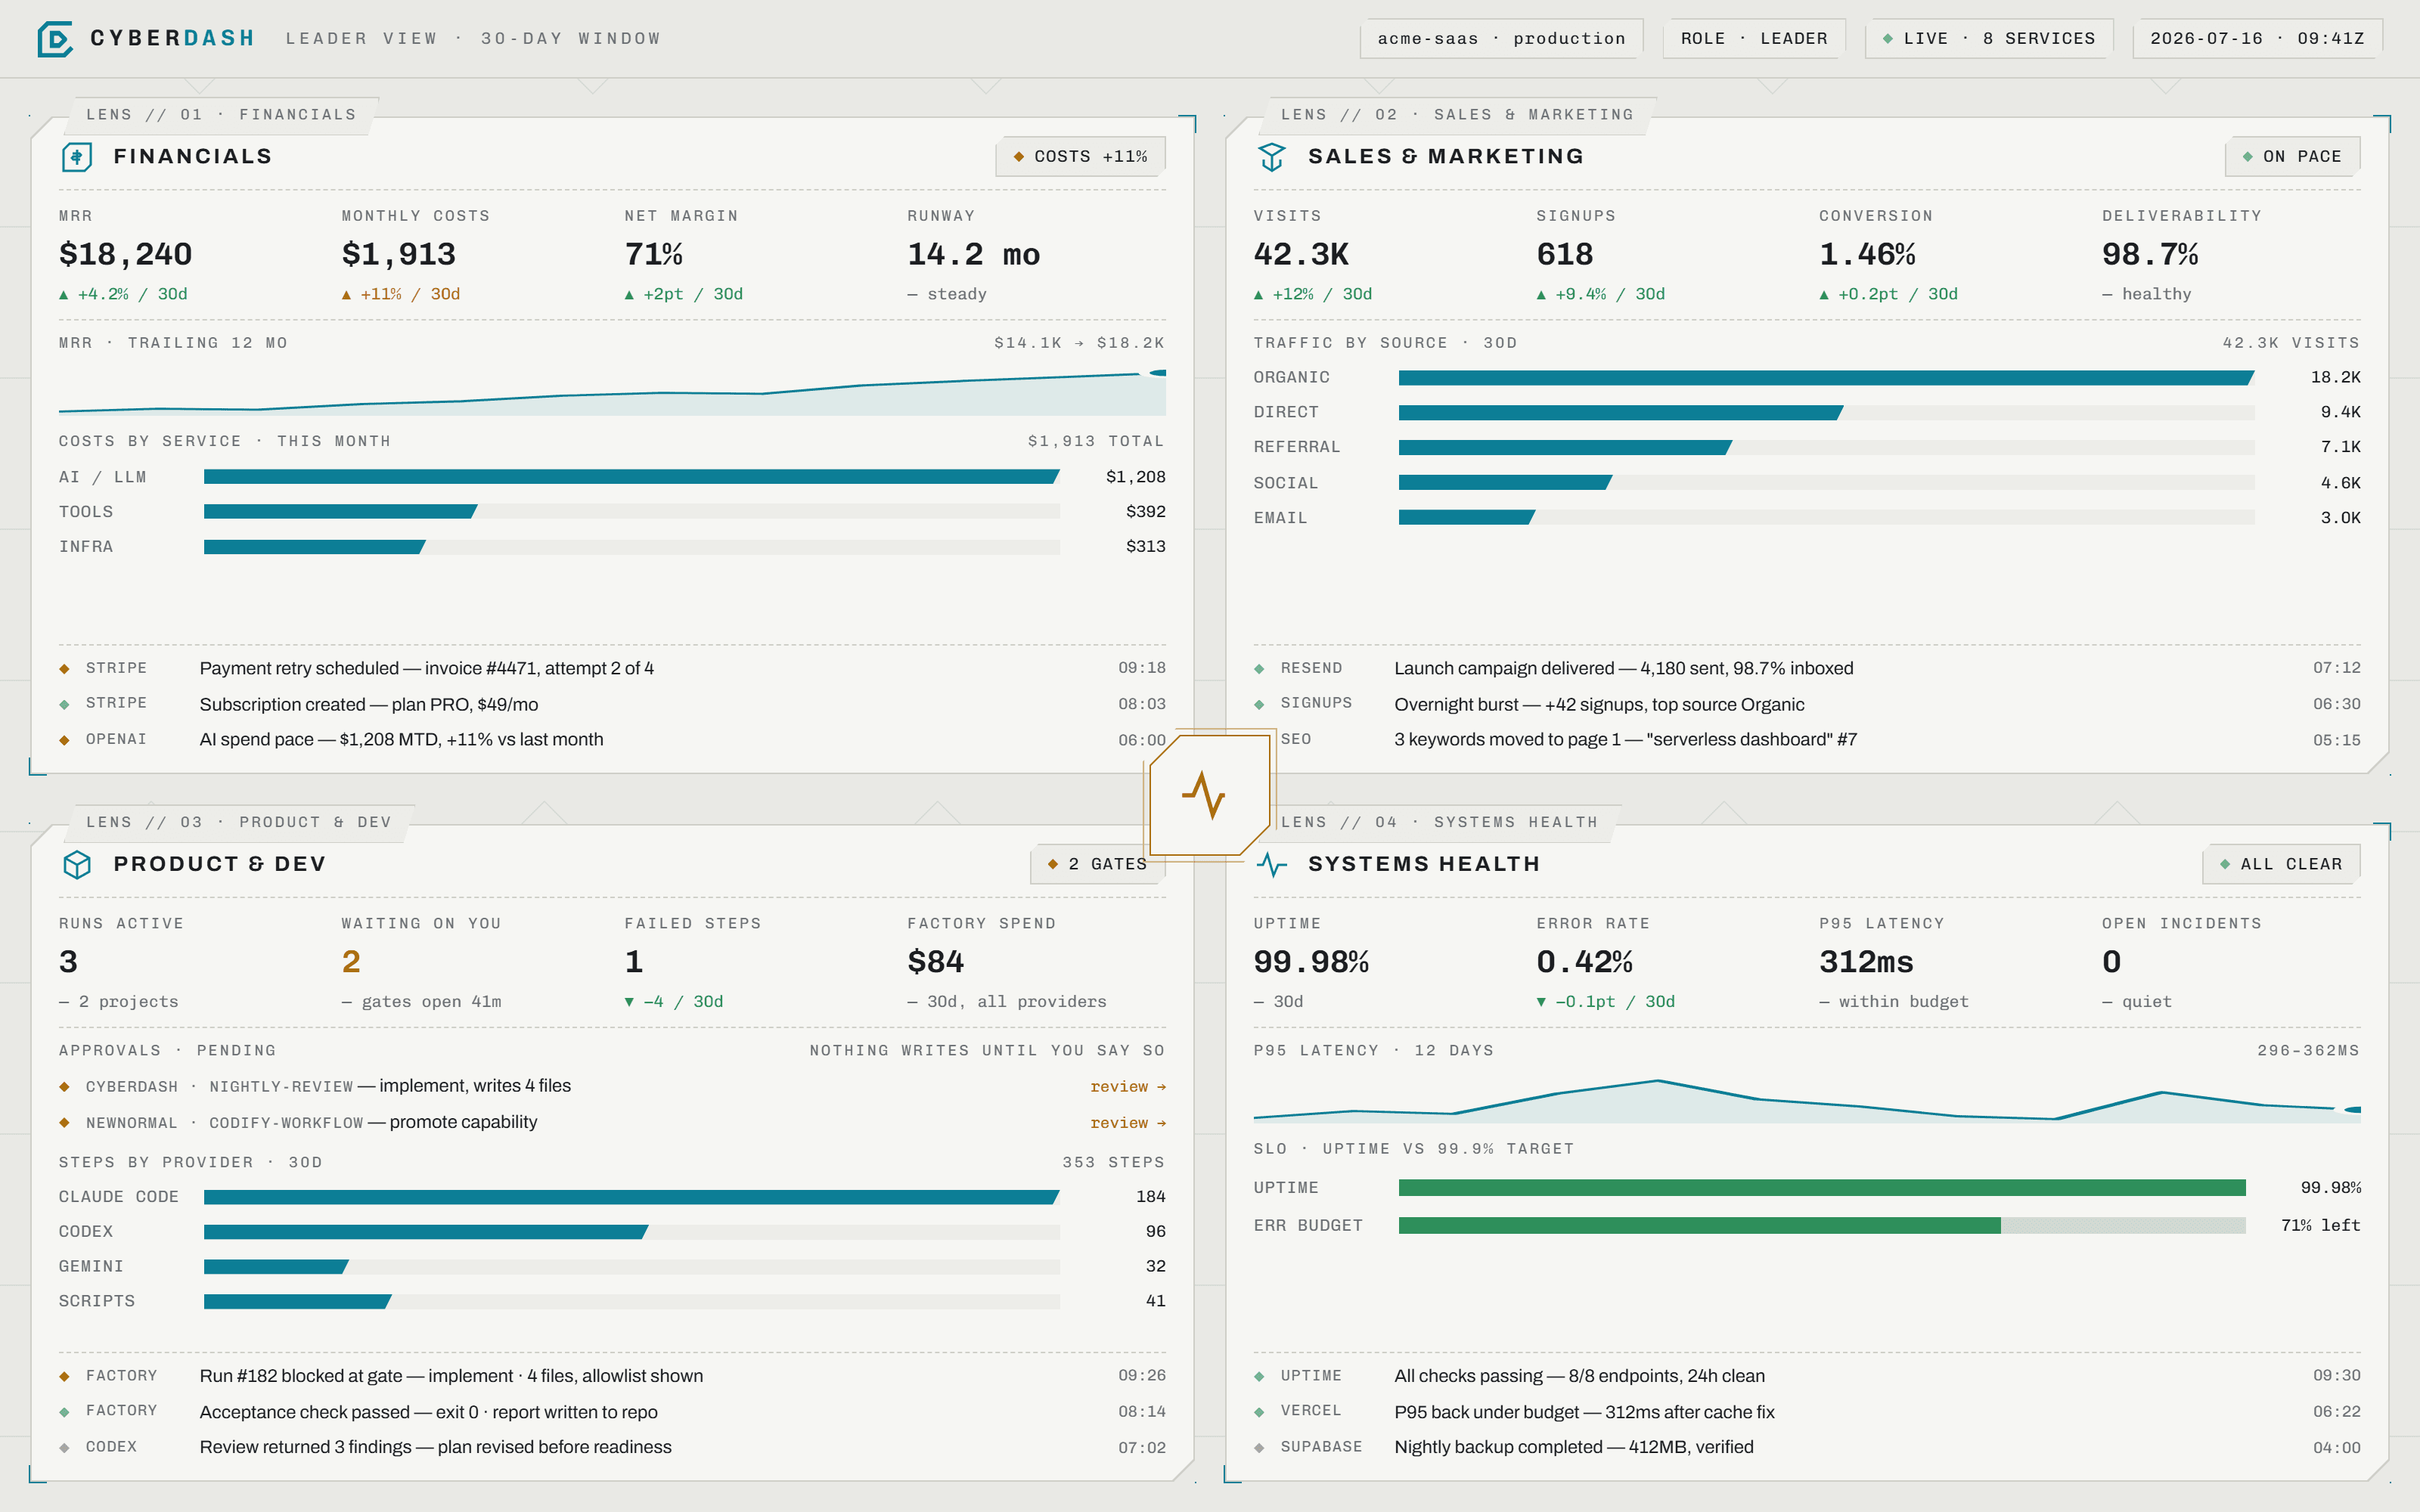The width and height of the screenshot is (2420, 1512).
Task: Select the P95 Latency value 312ms
Action: [1866, 962]
